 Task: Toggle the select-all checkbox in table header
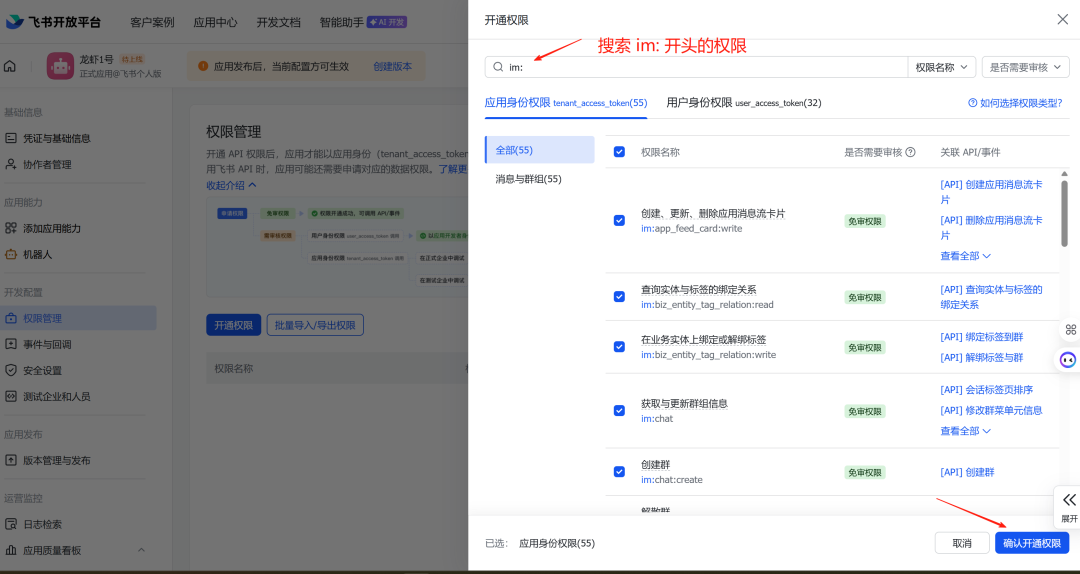[x=619, y=152]
